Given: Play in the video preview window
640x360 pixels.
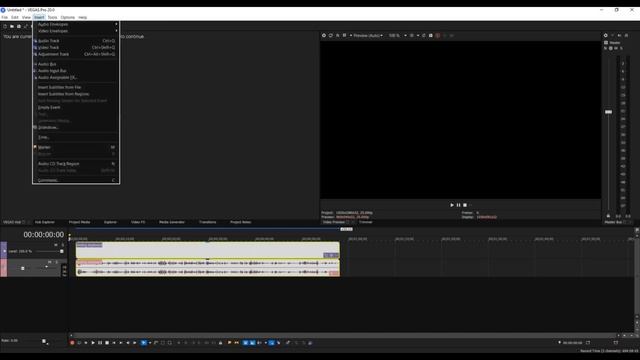Looking at the screenshot, I should pos(452,205).
